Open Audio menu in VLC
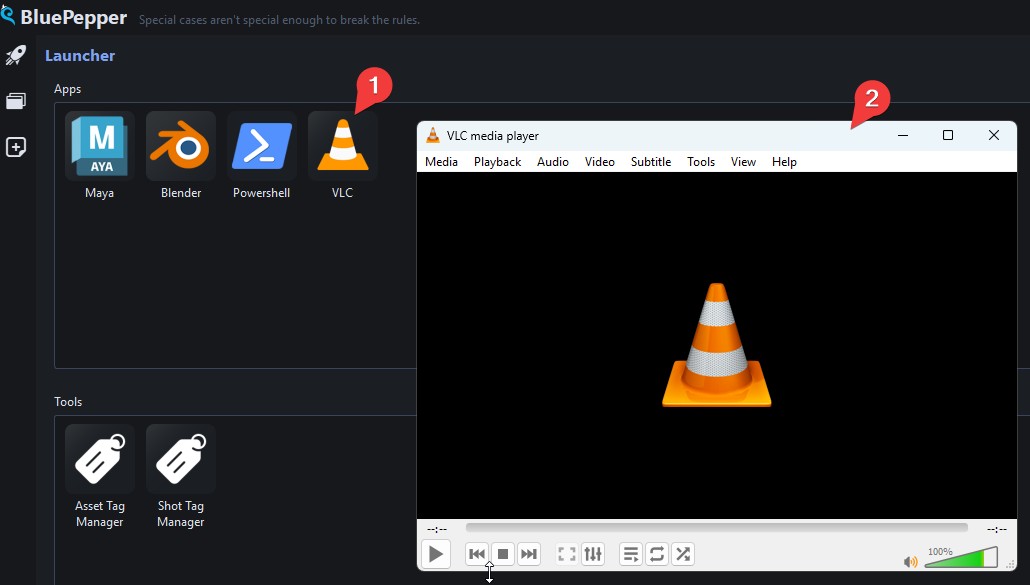The width and height of the screenshot is (1030, 585). click(552, 162)
